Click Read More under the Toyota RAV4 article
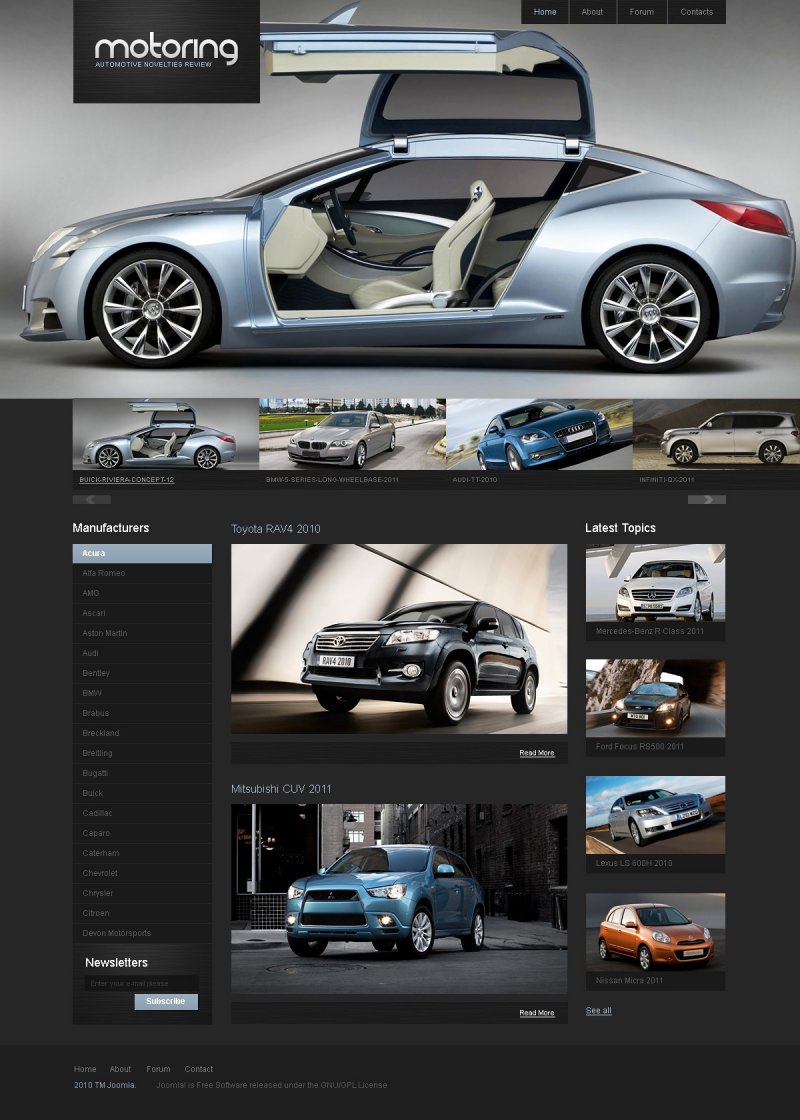 (x=537, y=754)
